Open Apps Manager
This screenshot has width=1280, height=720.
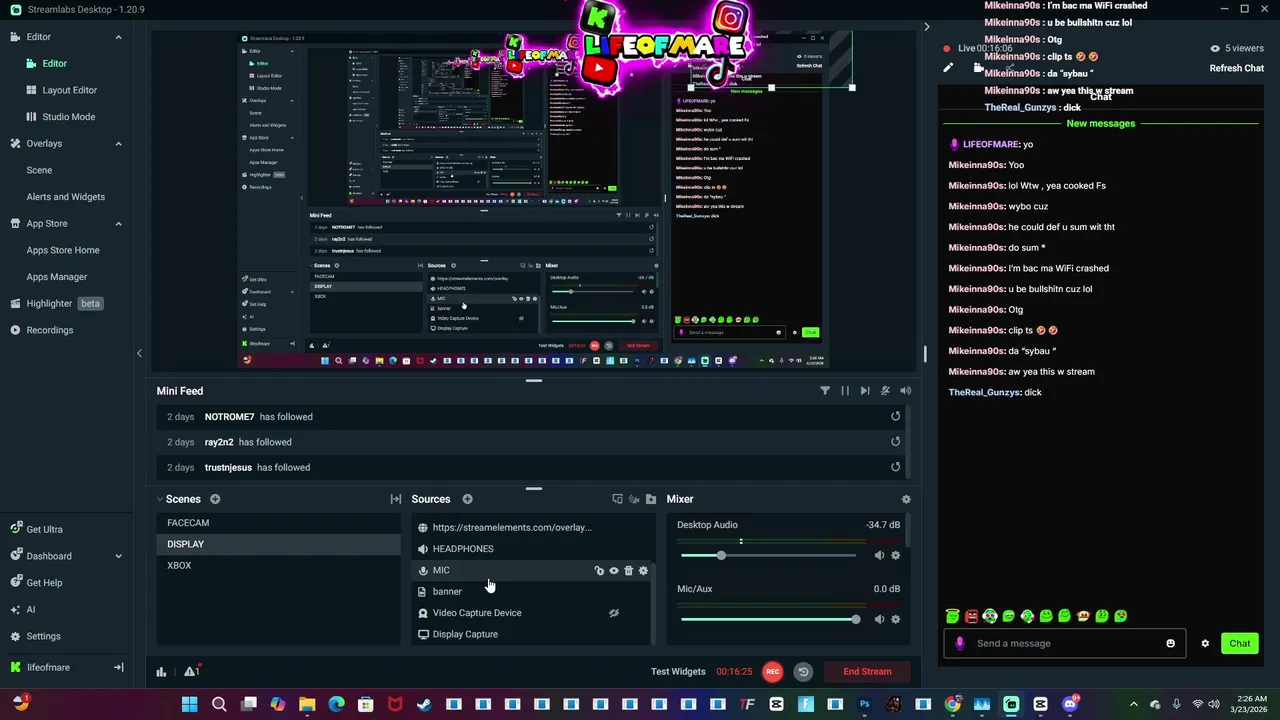(57, 277)
